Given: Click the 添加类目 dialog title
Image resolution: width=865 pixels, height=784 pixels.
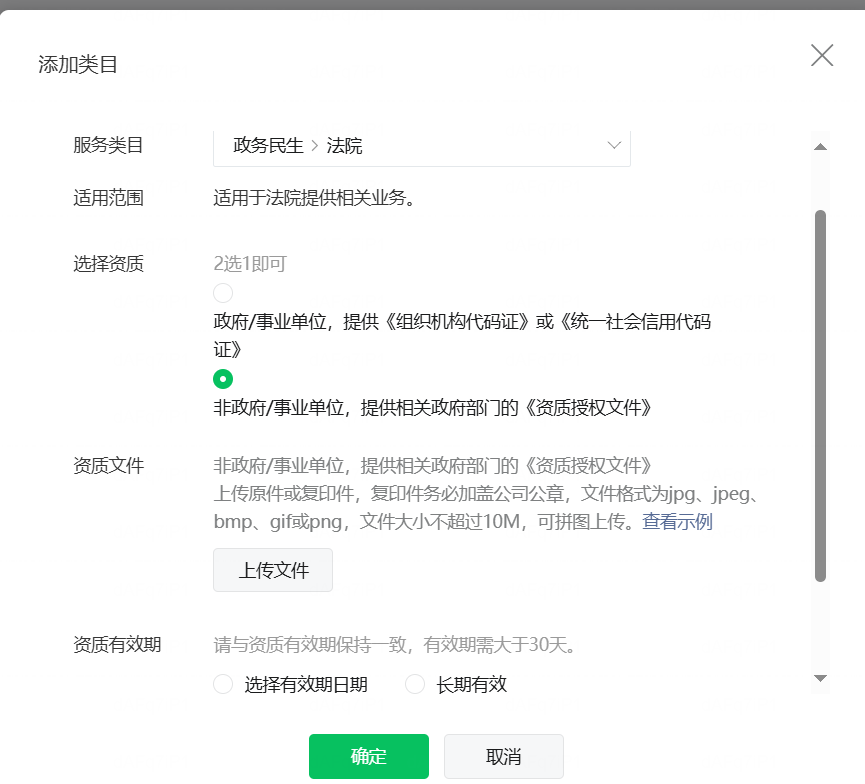Looking at the screenshot, I should click(78, 65).
